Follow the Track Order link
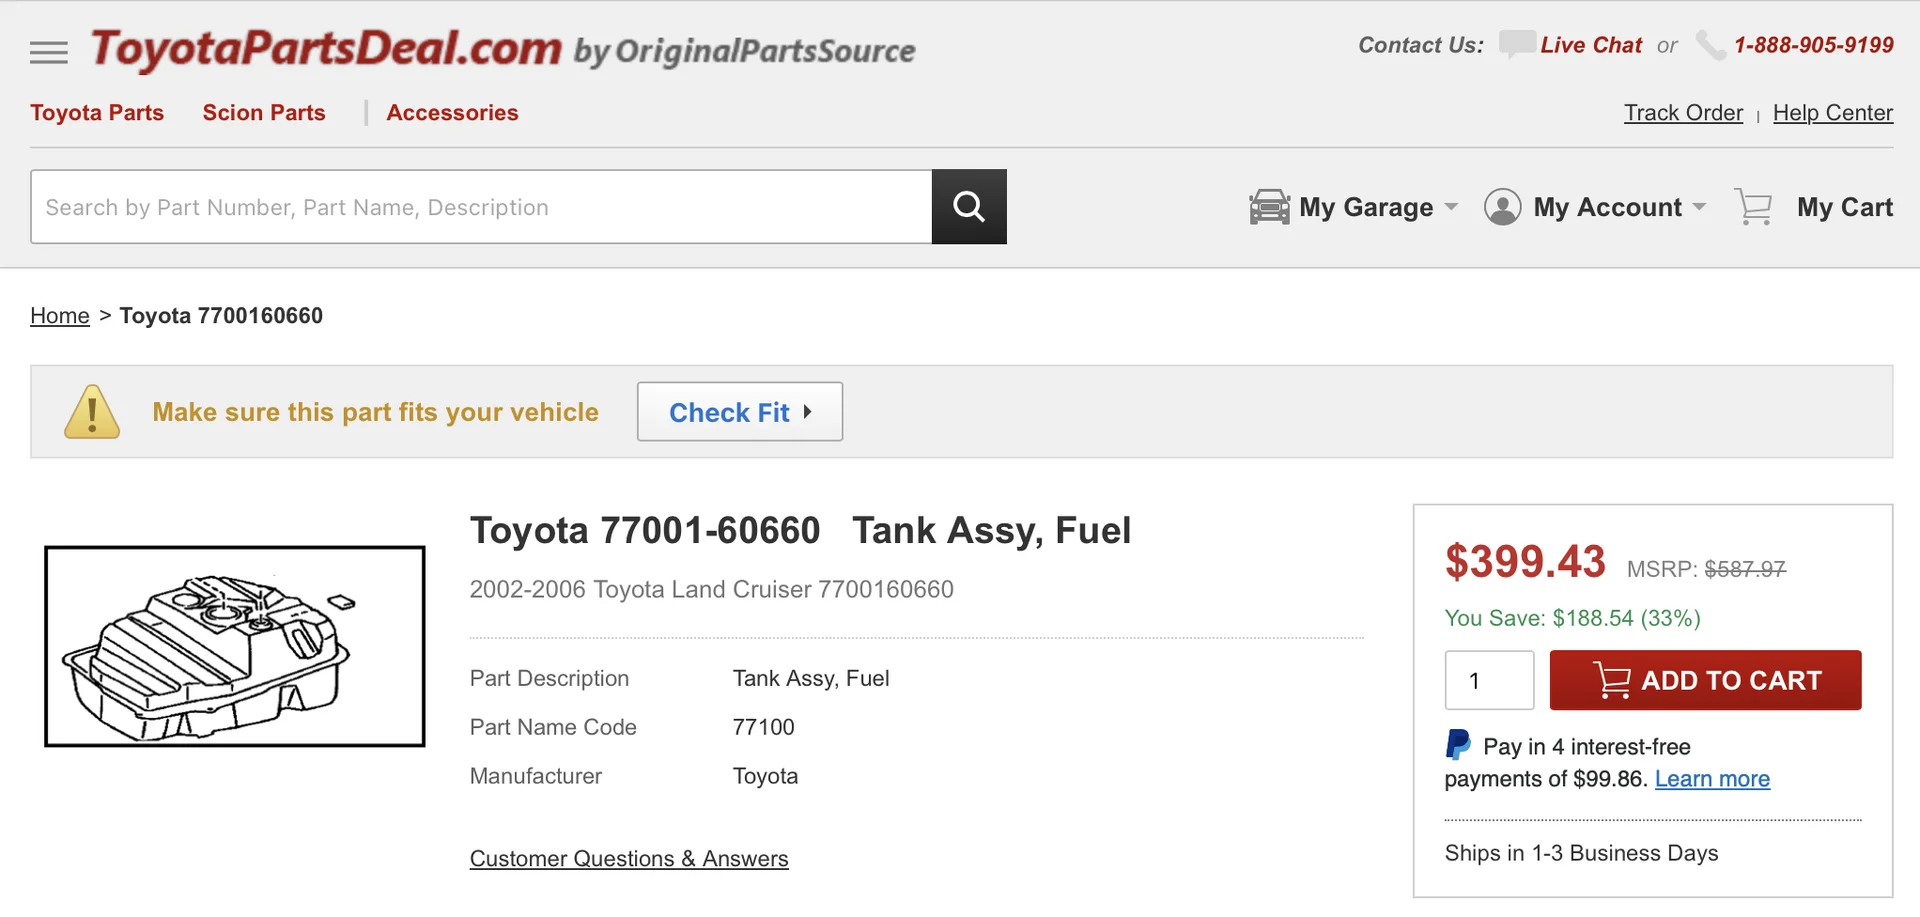The height and width of the screenshot is (917, 1920). [1683, 113]
